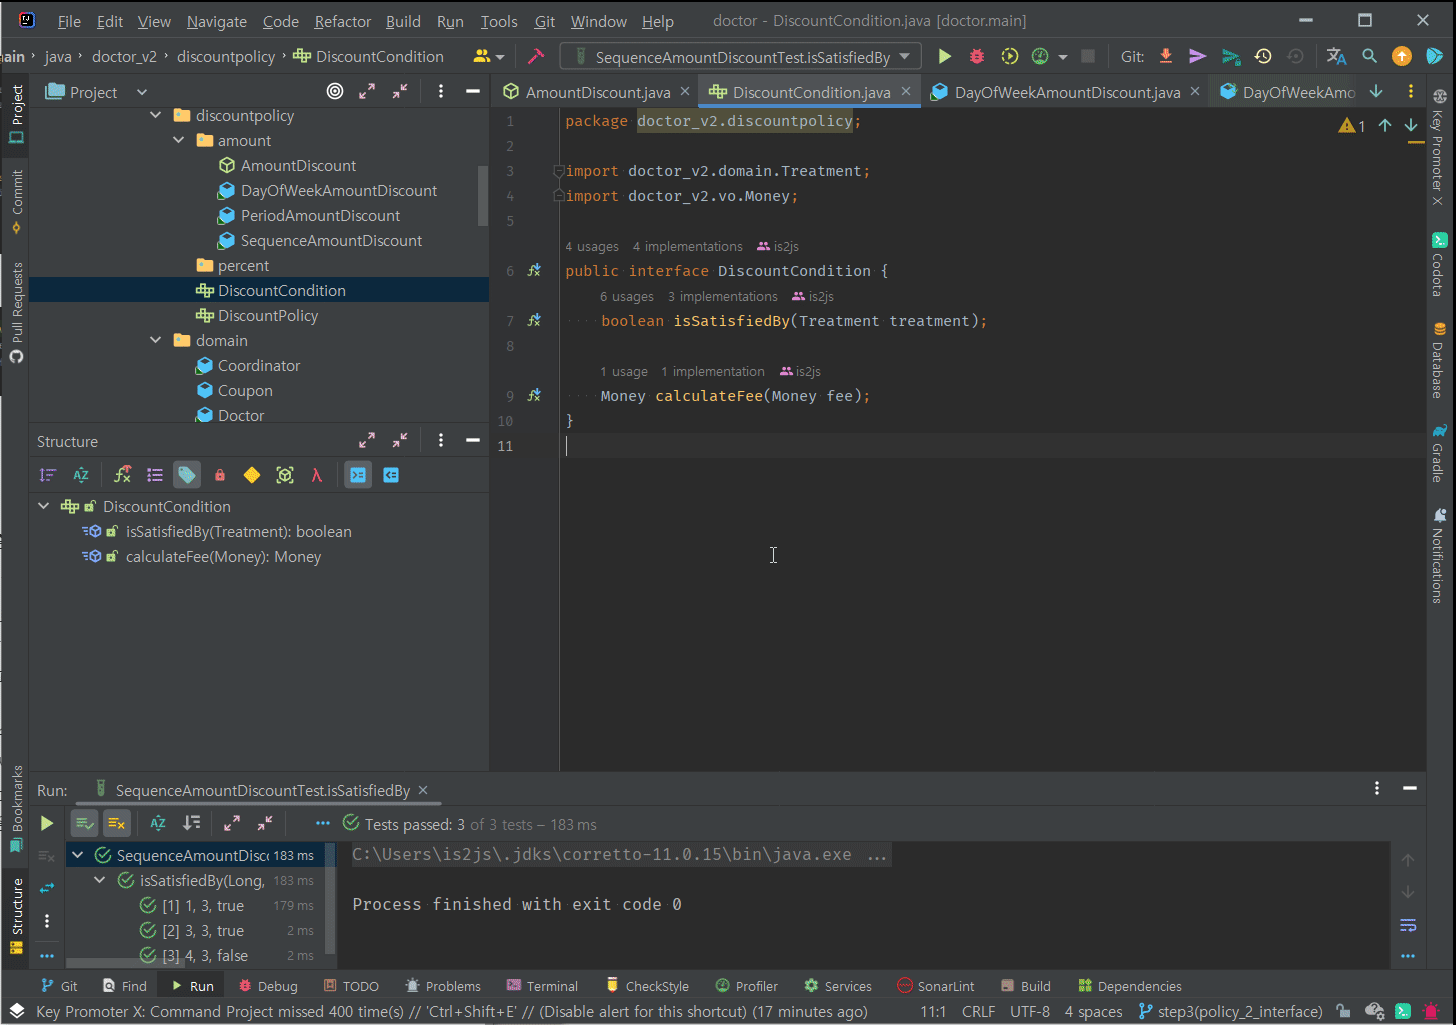
Task: Select SequenceAmountDiscount in project tree
Action: [331, 241]
